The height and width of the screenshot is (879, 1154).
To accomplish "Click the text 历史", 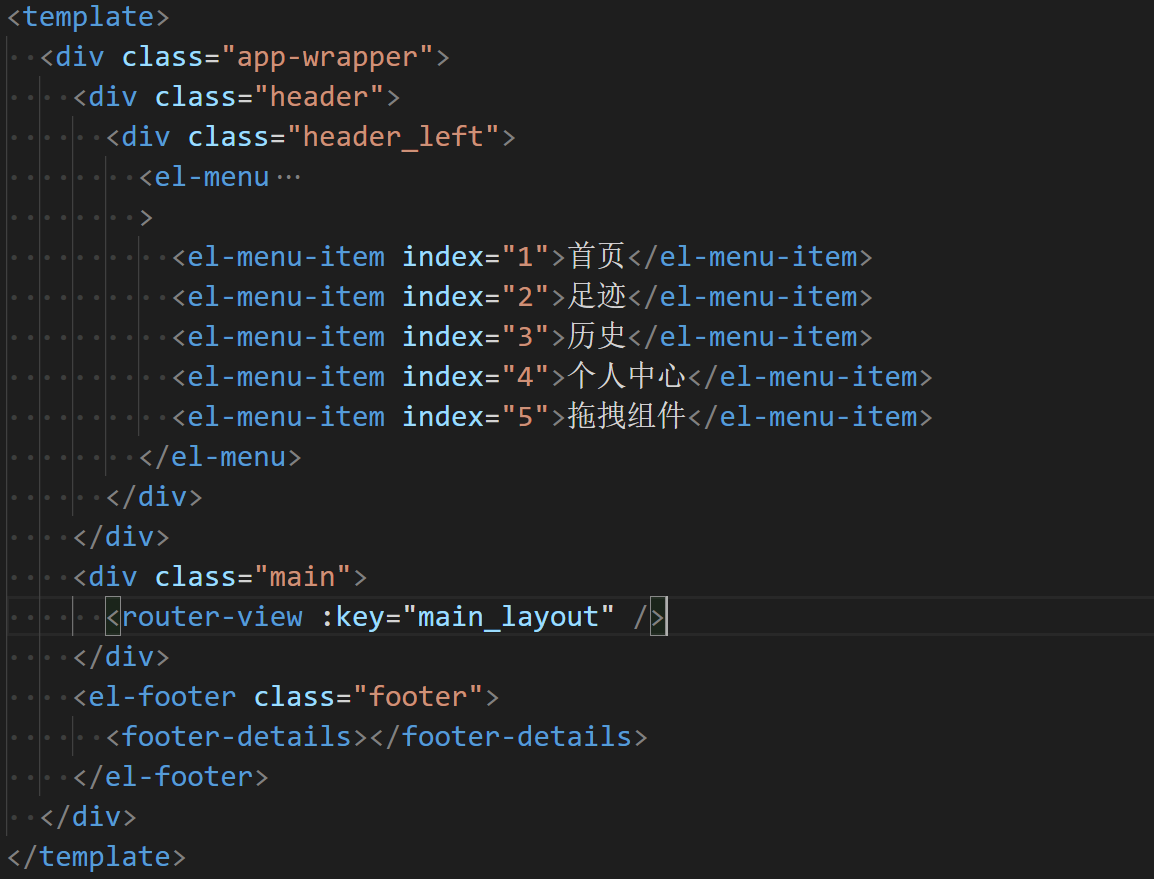I will click(596, 336).
